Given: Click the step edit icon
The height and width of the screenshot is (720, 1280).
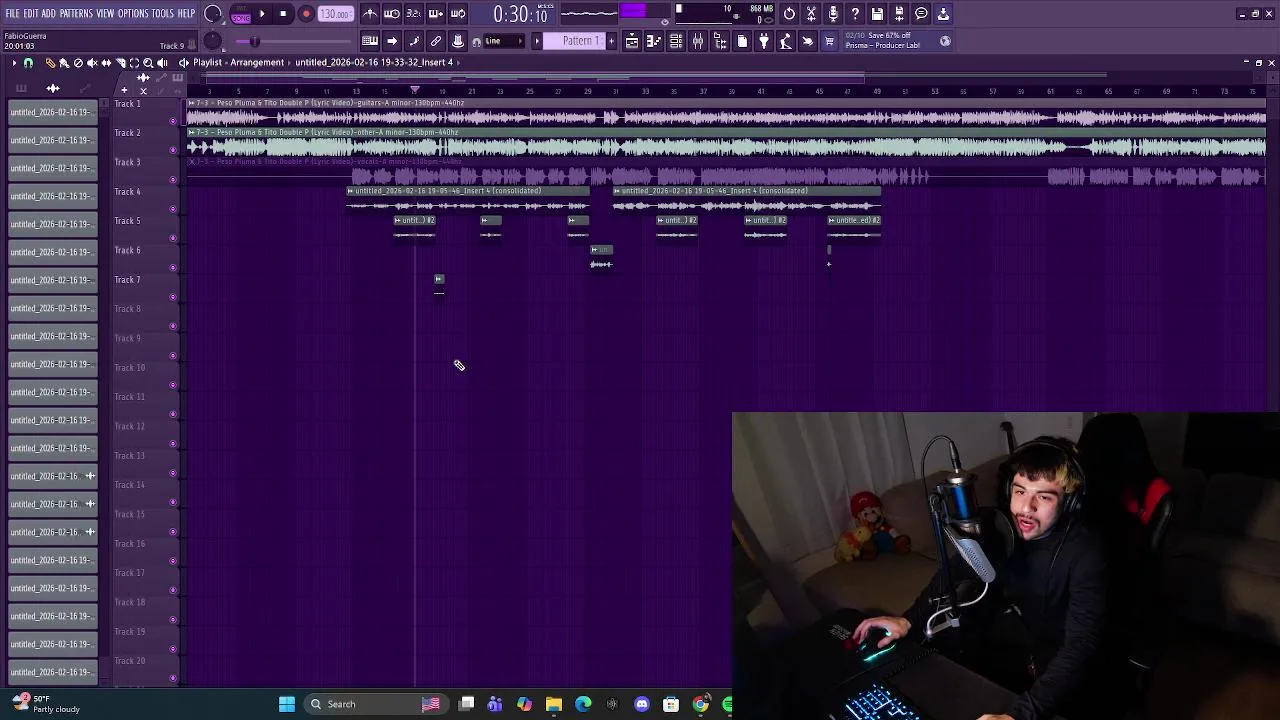Looking at the screenshot, I should pos(414,41).
